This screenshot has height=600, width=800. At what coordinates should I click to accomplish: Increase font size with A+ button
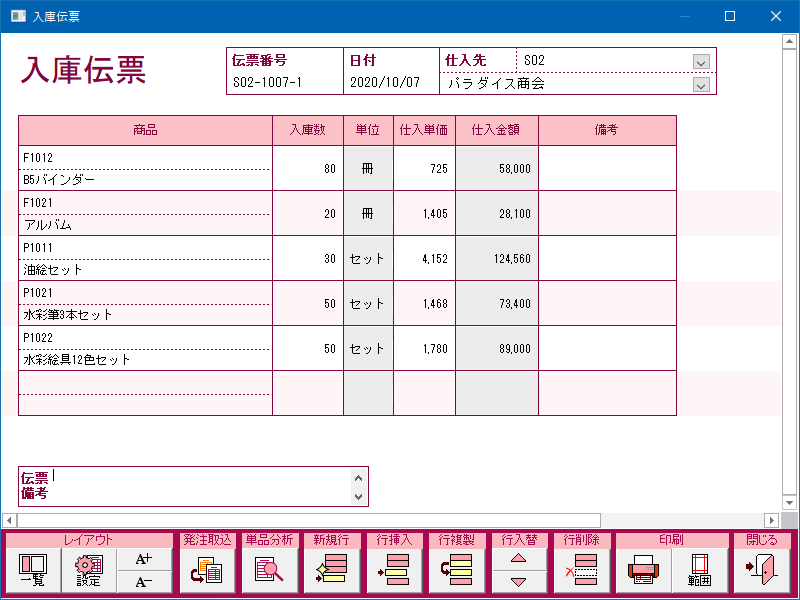144,560
